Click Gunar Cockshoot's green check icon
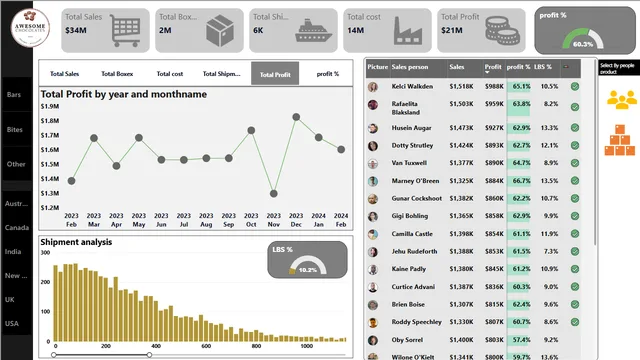 [575, 198]
